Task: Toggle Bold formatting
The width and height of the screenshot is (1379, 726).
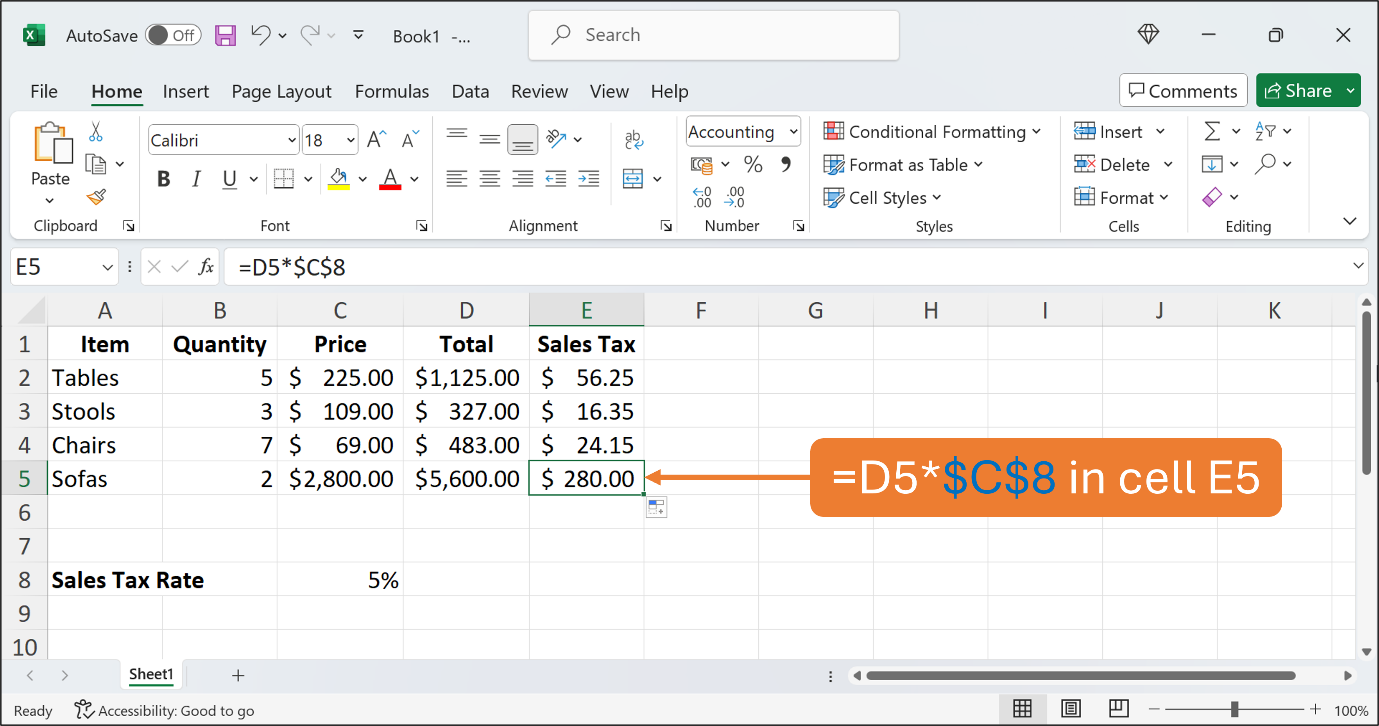Action: (164, 180)
